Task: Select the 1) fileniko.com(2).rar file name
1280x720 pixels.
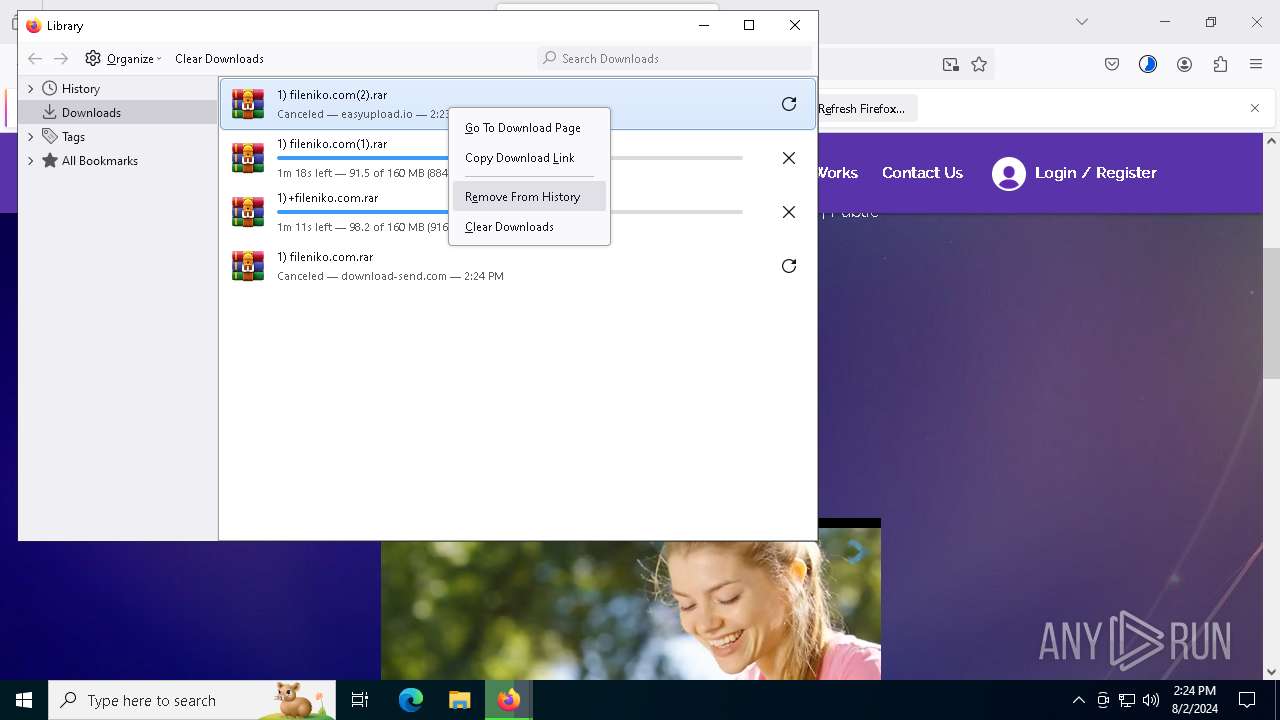Action: point(332,95)
